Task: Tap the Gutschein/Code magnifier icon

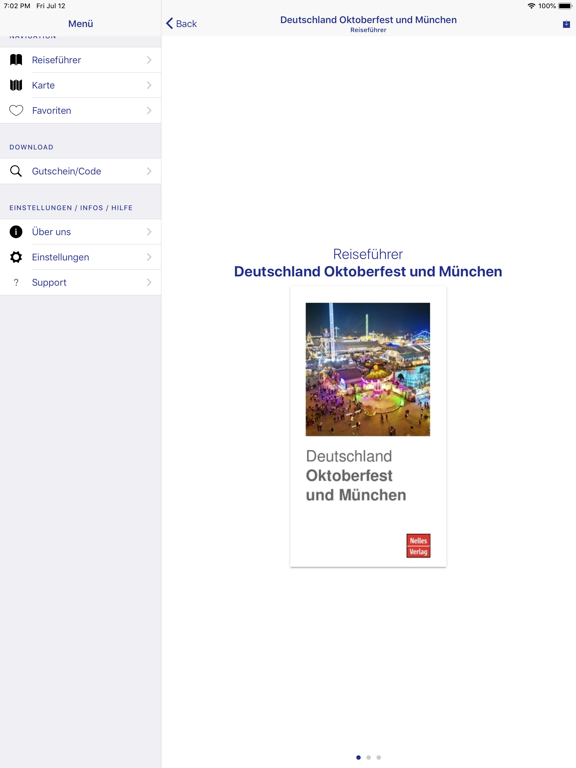Action: click(16, 171)
